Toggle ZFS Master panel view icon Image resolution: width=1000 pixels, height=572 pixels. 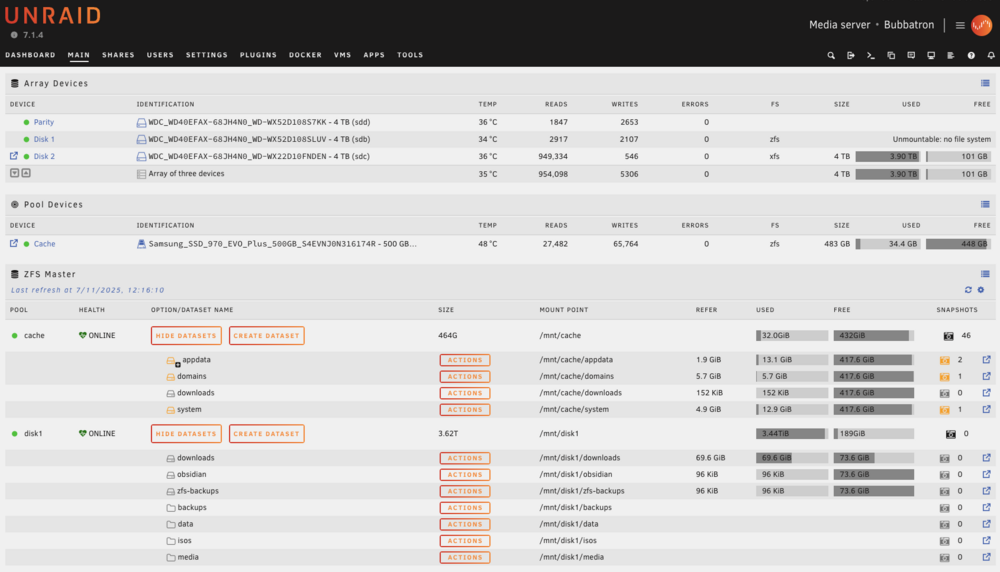click(x=985, y=274)
